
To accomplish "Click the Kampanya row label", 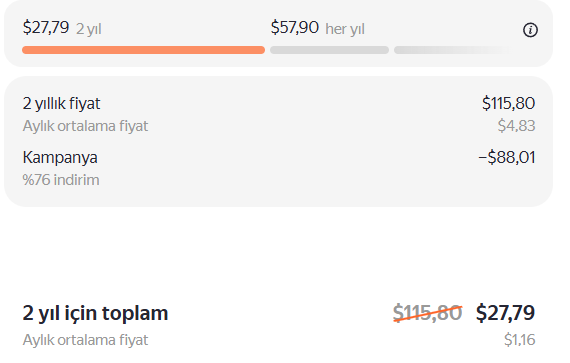I will (60, 158).
